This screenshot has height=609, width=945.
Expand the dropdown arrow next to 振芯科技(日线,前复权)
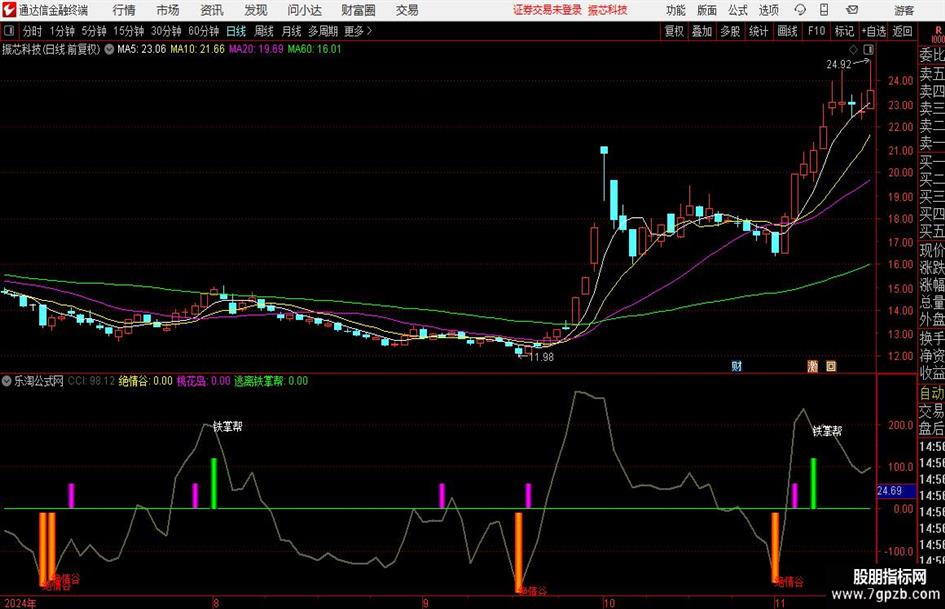(109, 49)
